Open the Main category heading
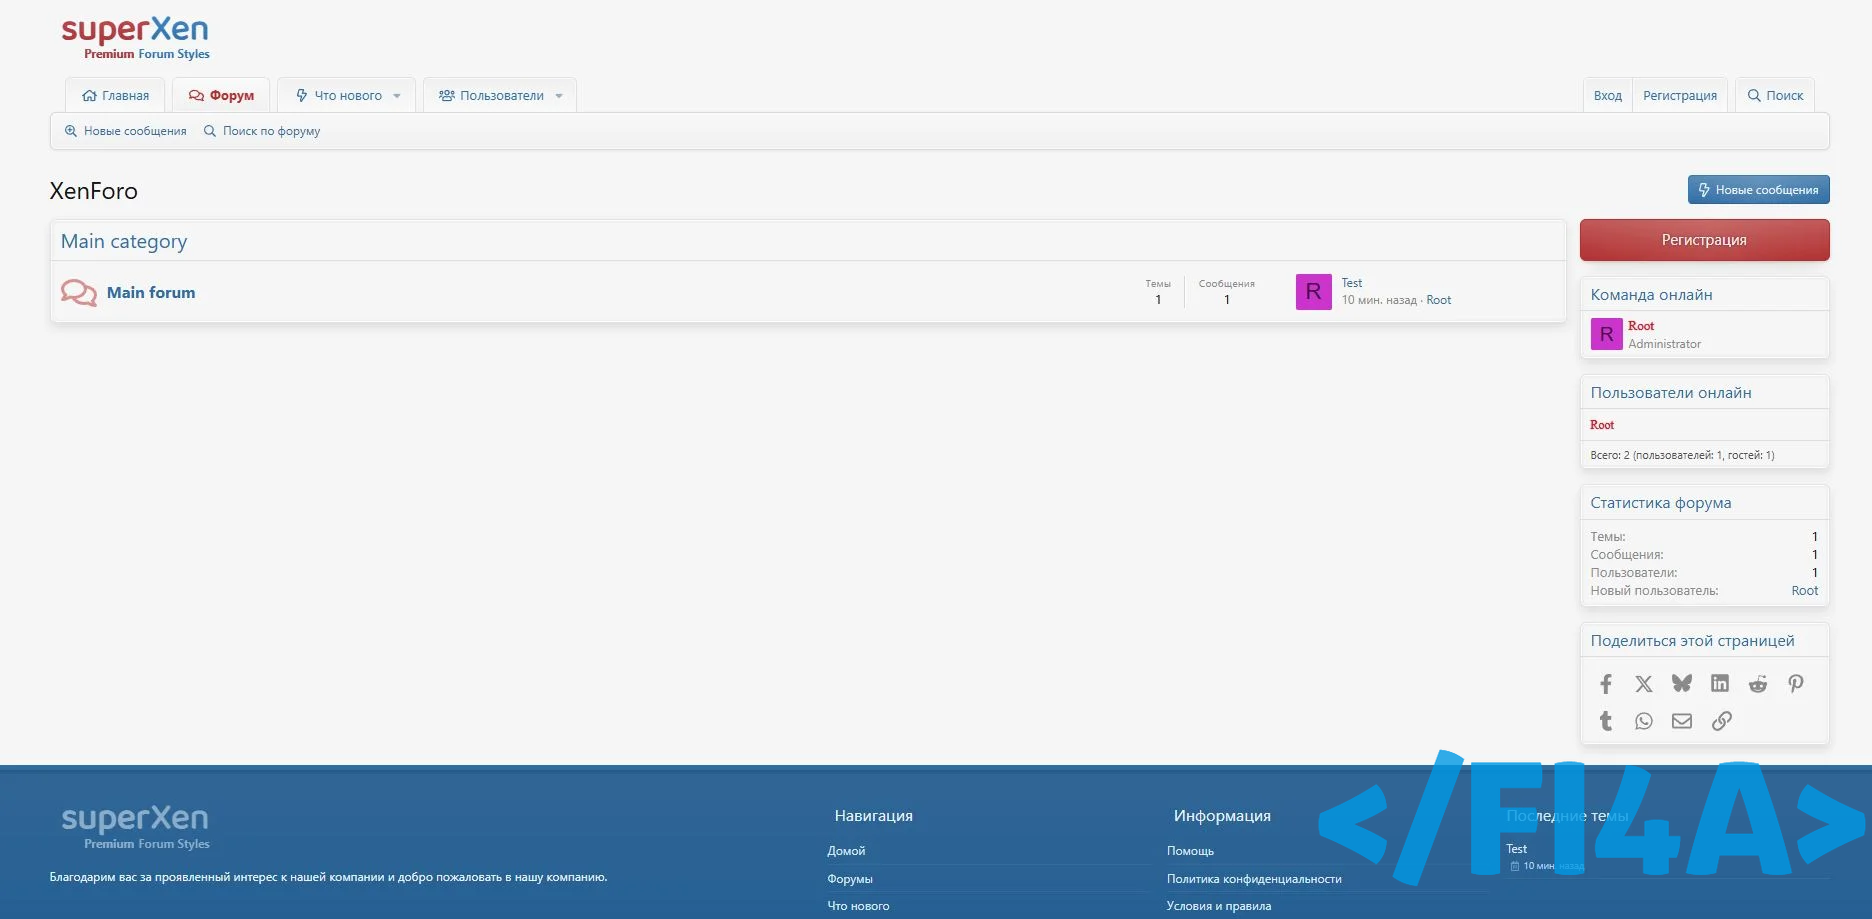This screenshot has width=1872, height=919. click(124, 241)
